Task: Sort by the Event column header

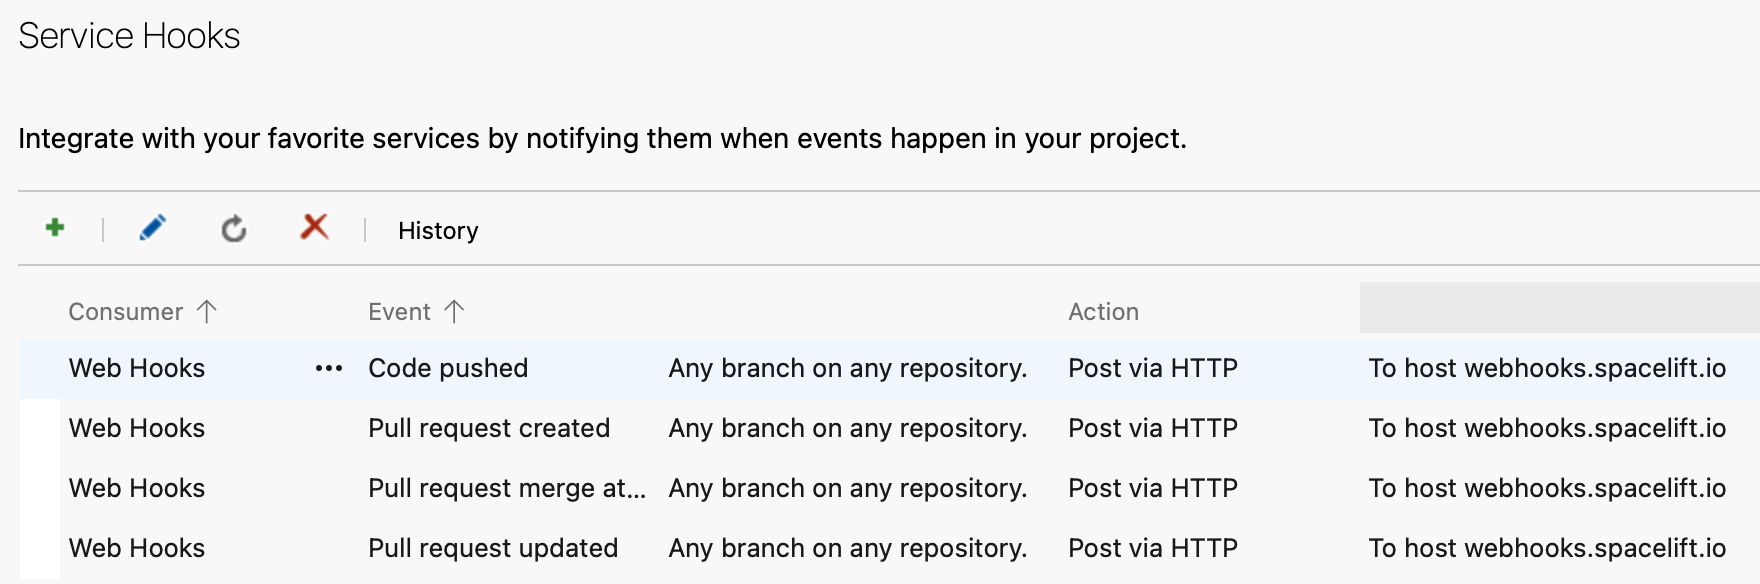Action: 399,312
